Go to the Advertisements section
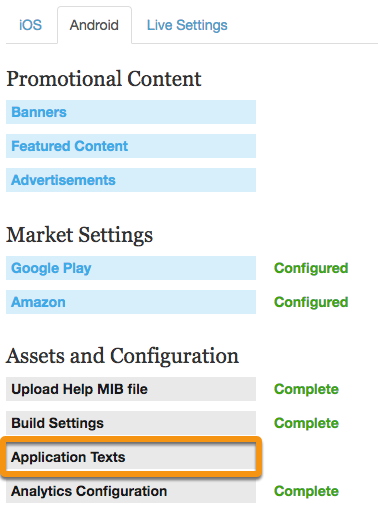The image size is (378, 520). 131,180
